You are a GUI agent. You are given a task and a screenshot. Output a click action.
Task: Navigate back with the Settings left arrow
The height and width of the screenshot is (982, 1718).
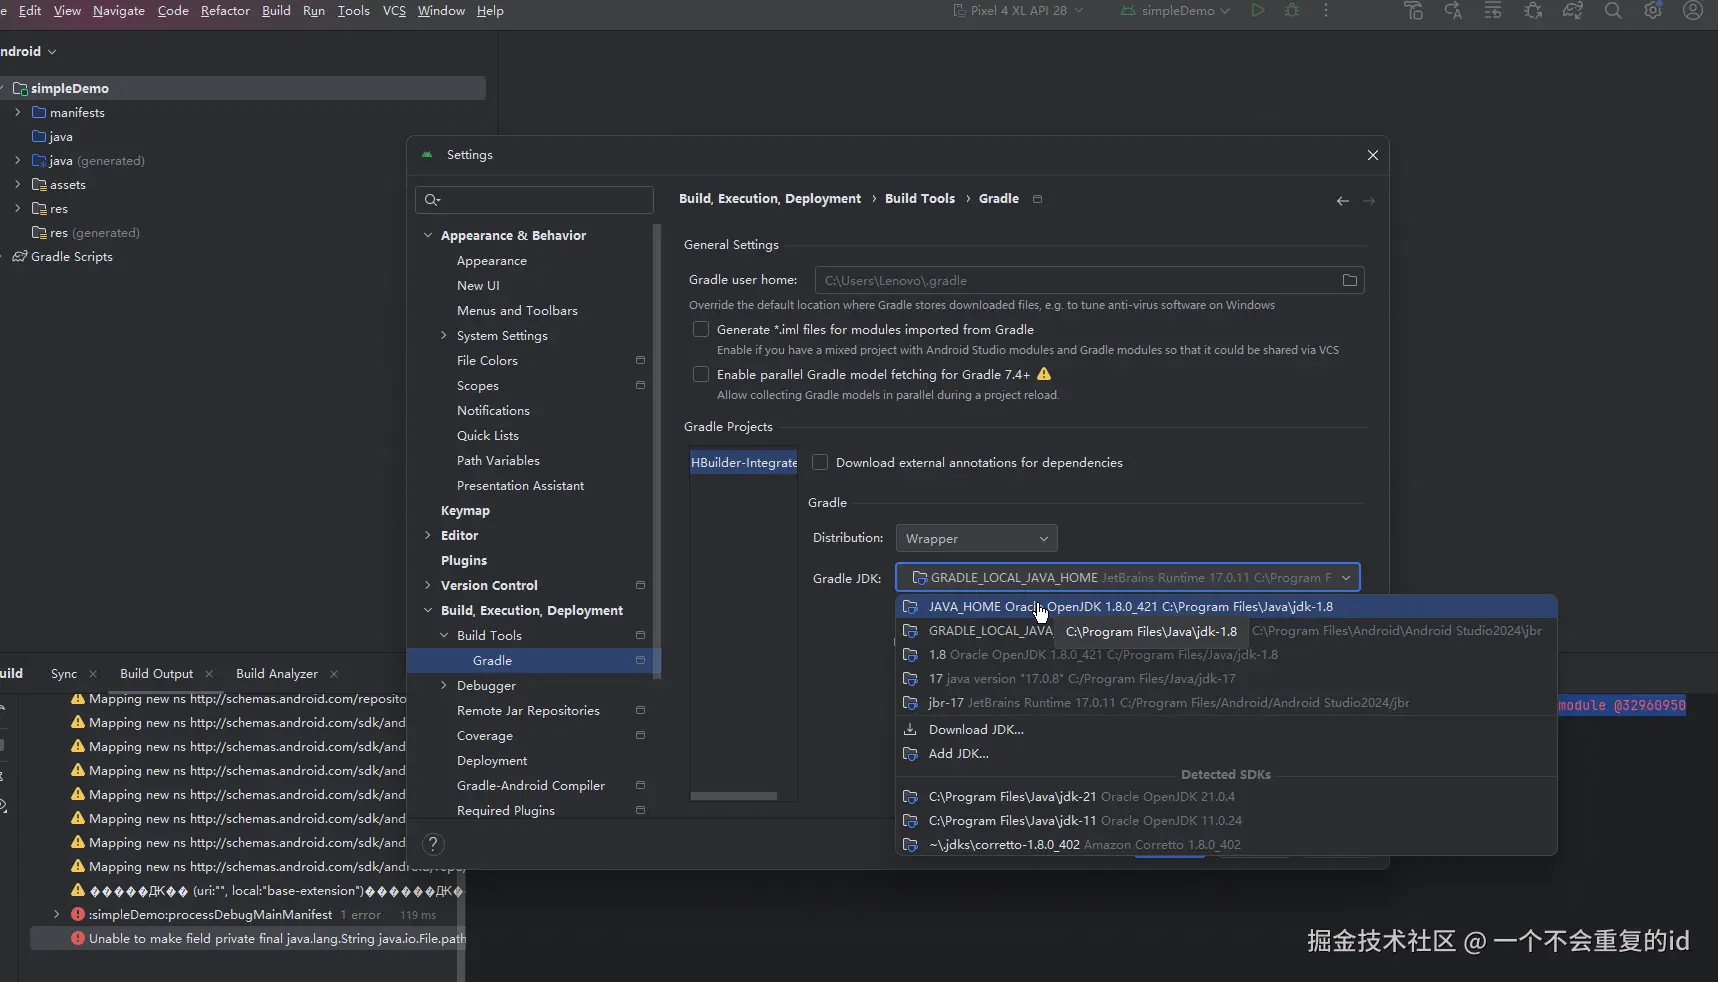coord(1342,201)
